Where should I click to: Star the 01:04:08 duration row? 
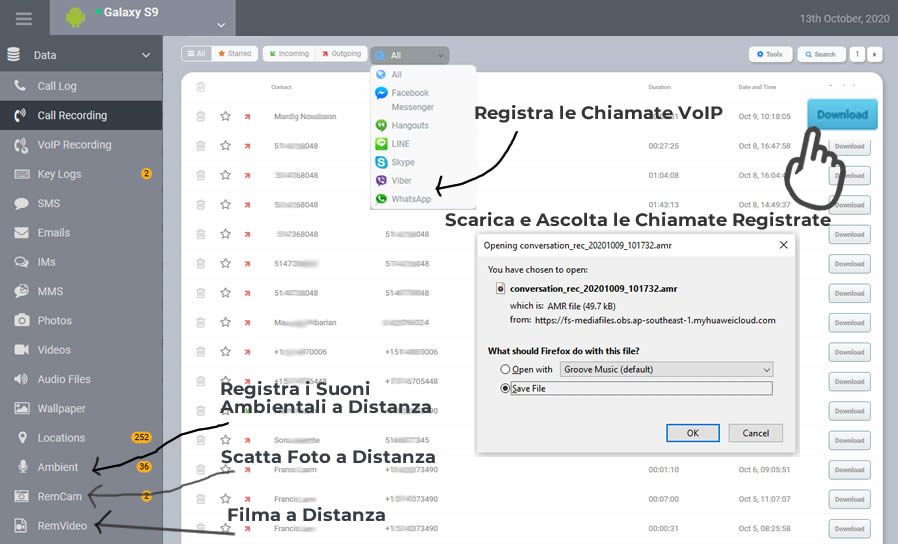[x=226, y=175]
